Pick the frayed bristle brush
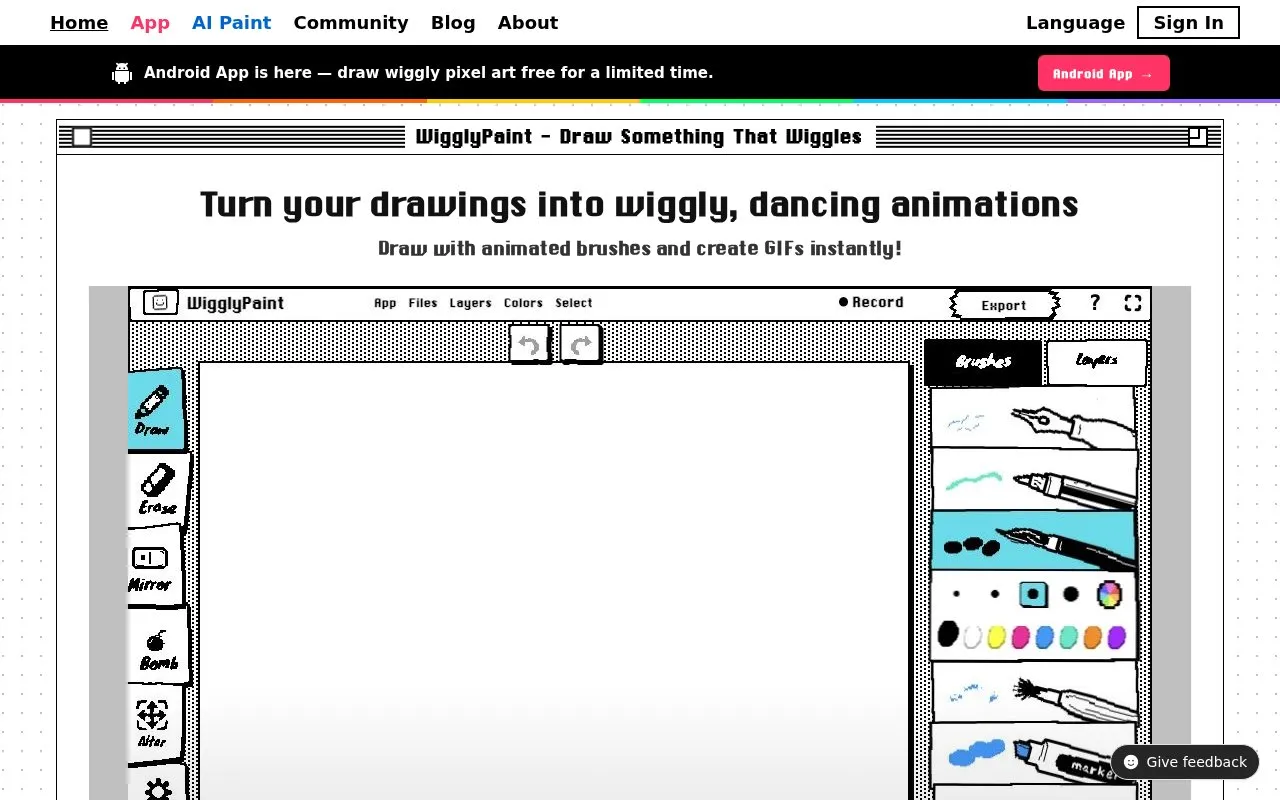This screenshot has width=1280, height=800. point(1034,692)
